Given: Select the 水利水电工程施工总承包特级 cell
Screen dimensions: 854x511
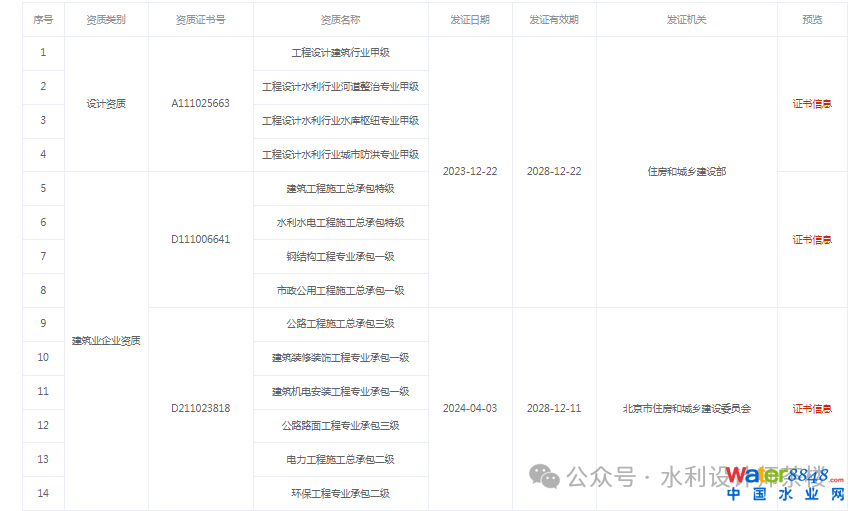Looking at the screenshot, I should click(340, 222).
